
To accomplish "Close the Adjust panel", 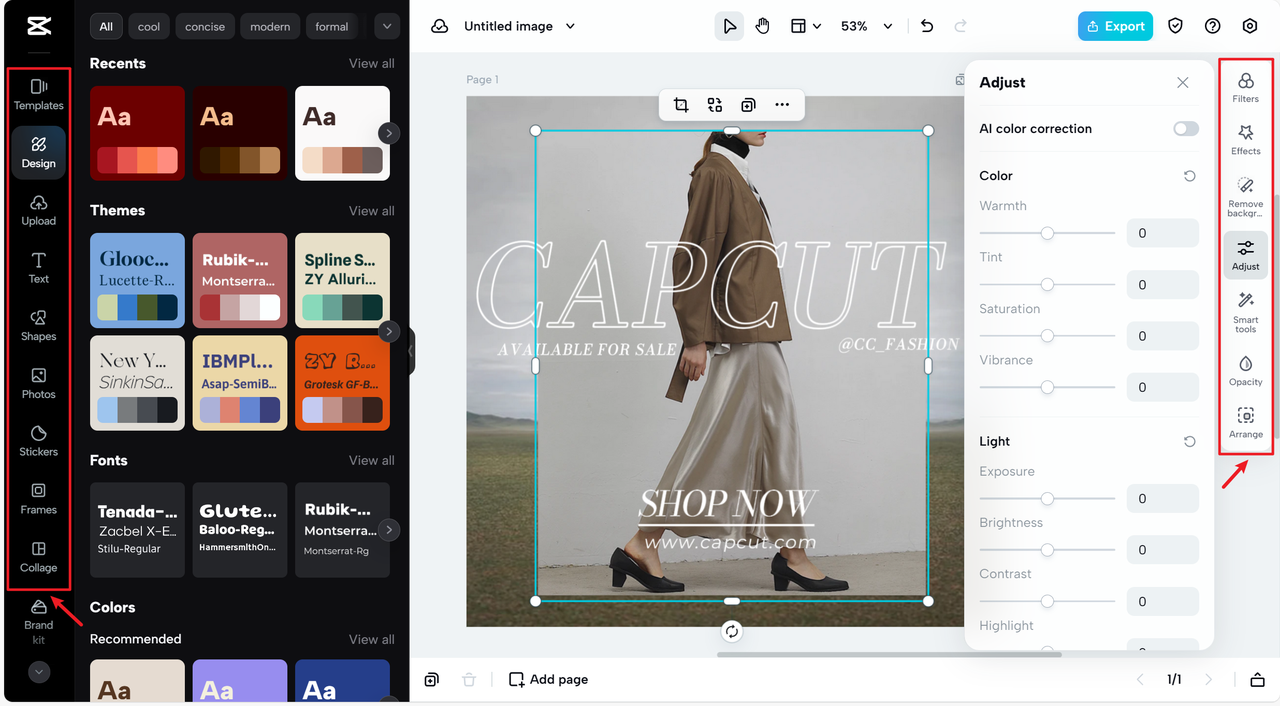I will pos(1183,83).
